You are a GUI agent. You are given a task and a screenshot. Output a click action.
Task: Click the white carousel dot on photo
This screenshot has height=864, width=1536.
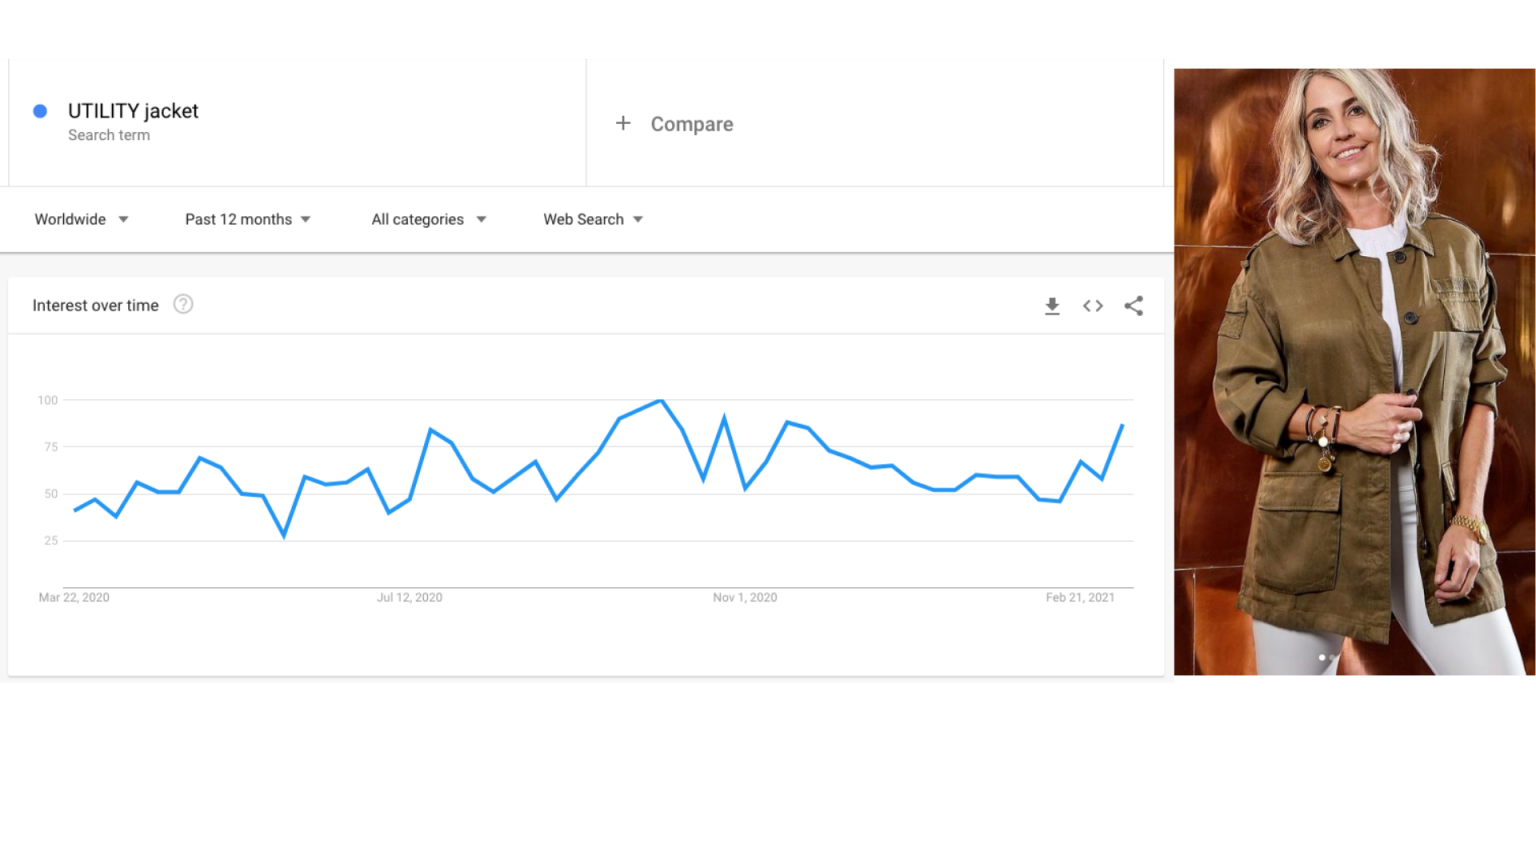pos(1322,657)
